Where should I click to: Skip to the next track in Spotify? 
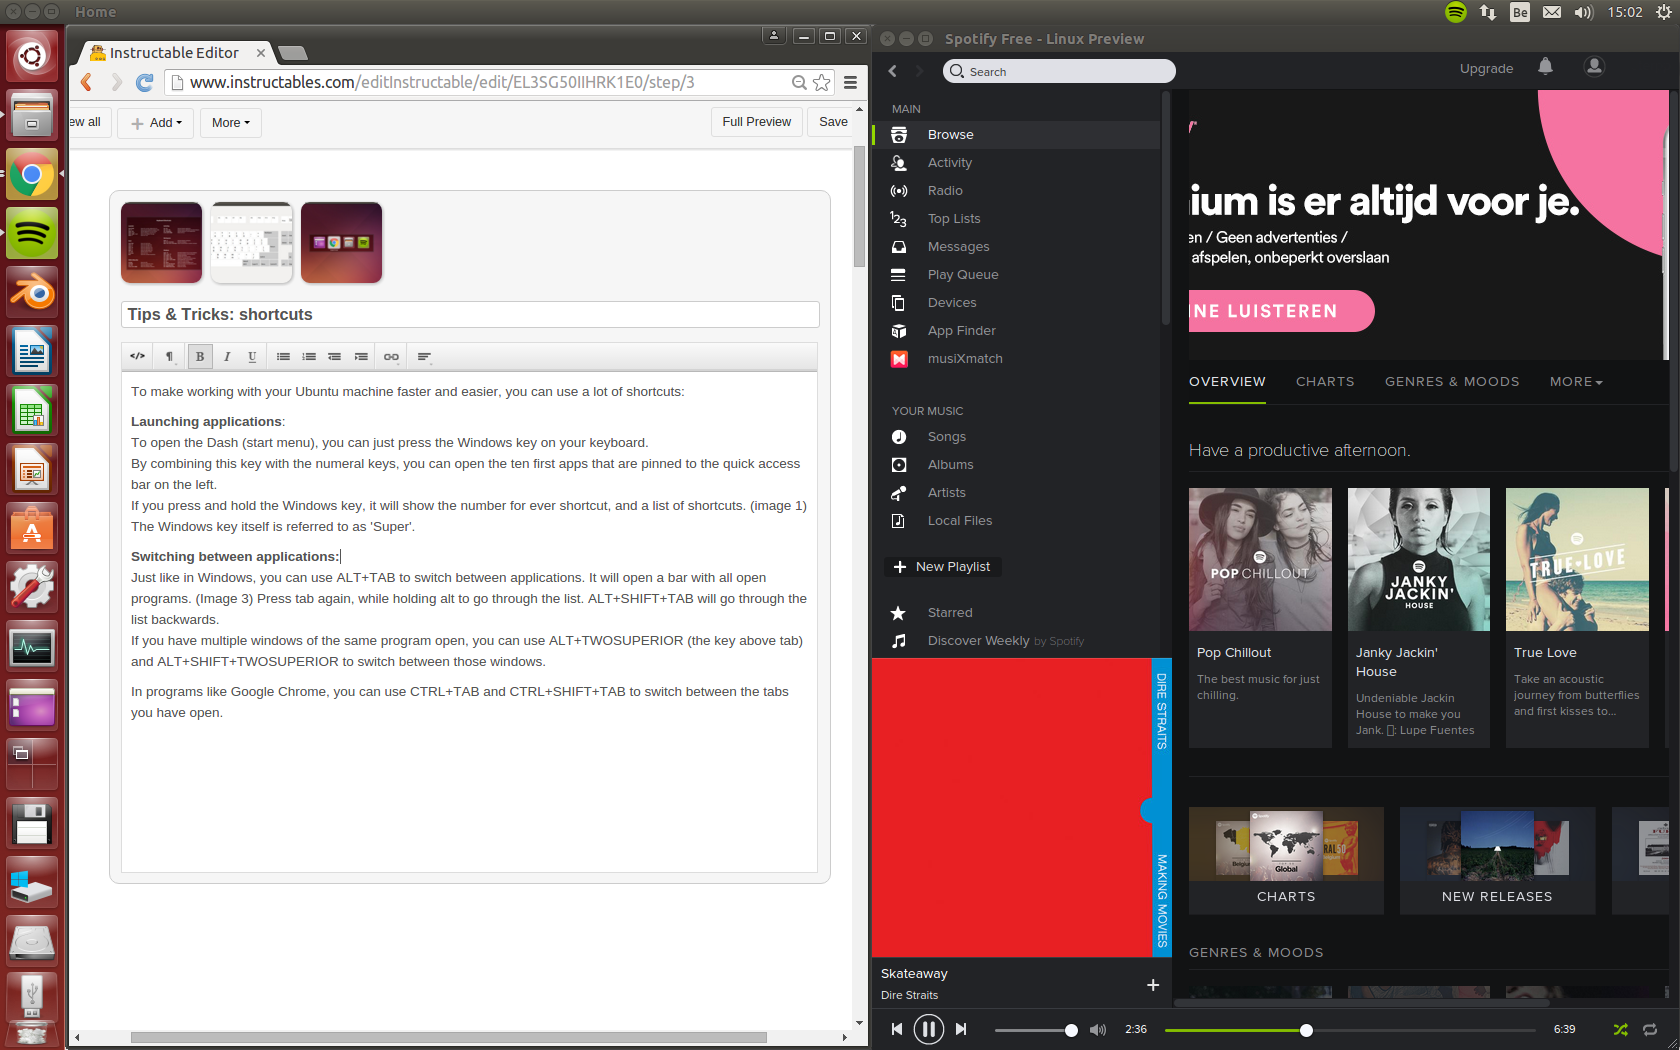961,1029
